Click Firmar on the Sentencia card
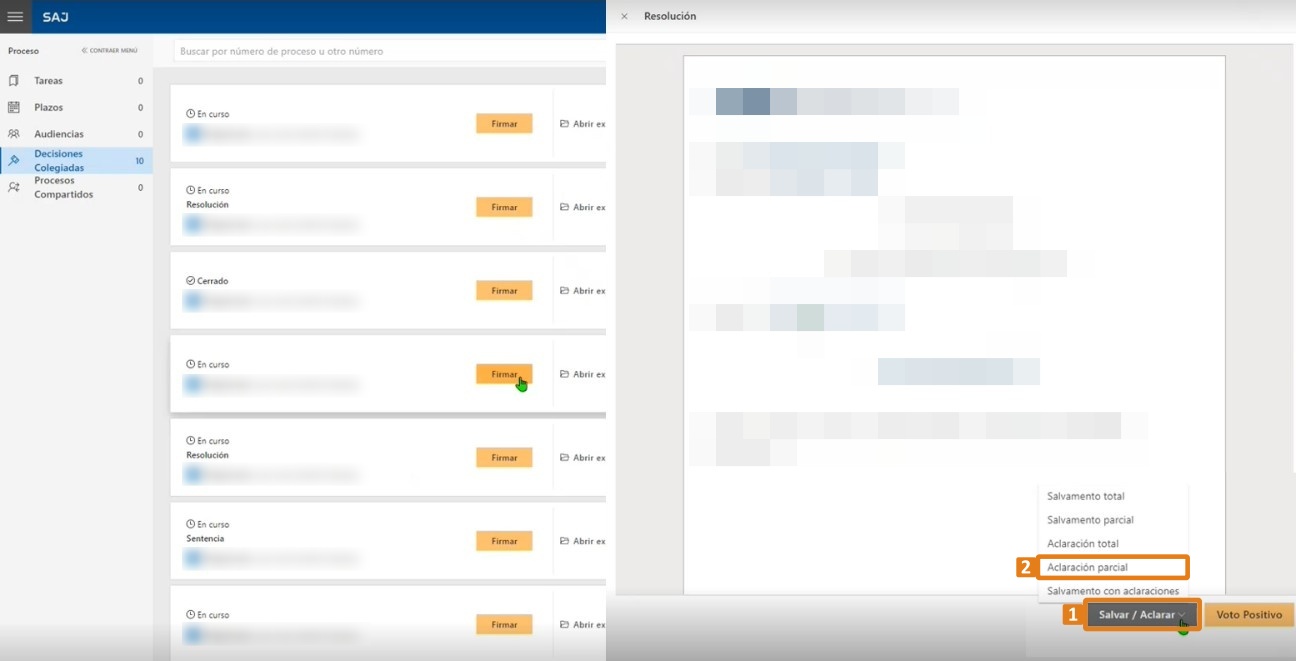Screen dimensions: 1296x661 [x=504, y=541]
